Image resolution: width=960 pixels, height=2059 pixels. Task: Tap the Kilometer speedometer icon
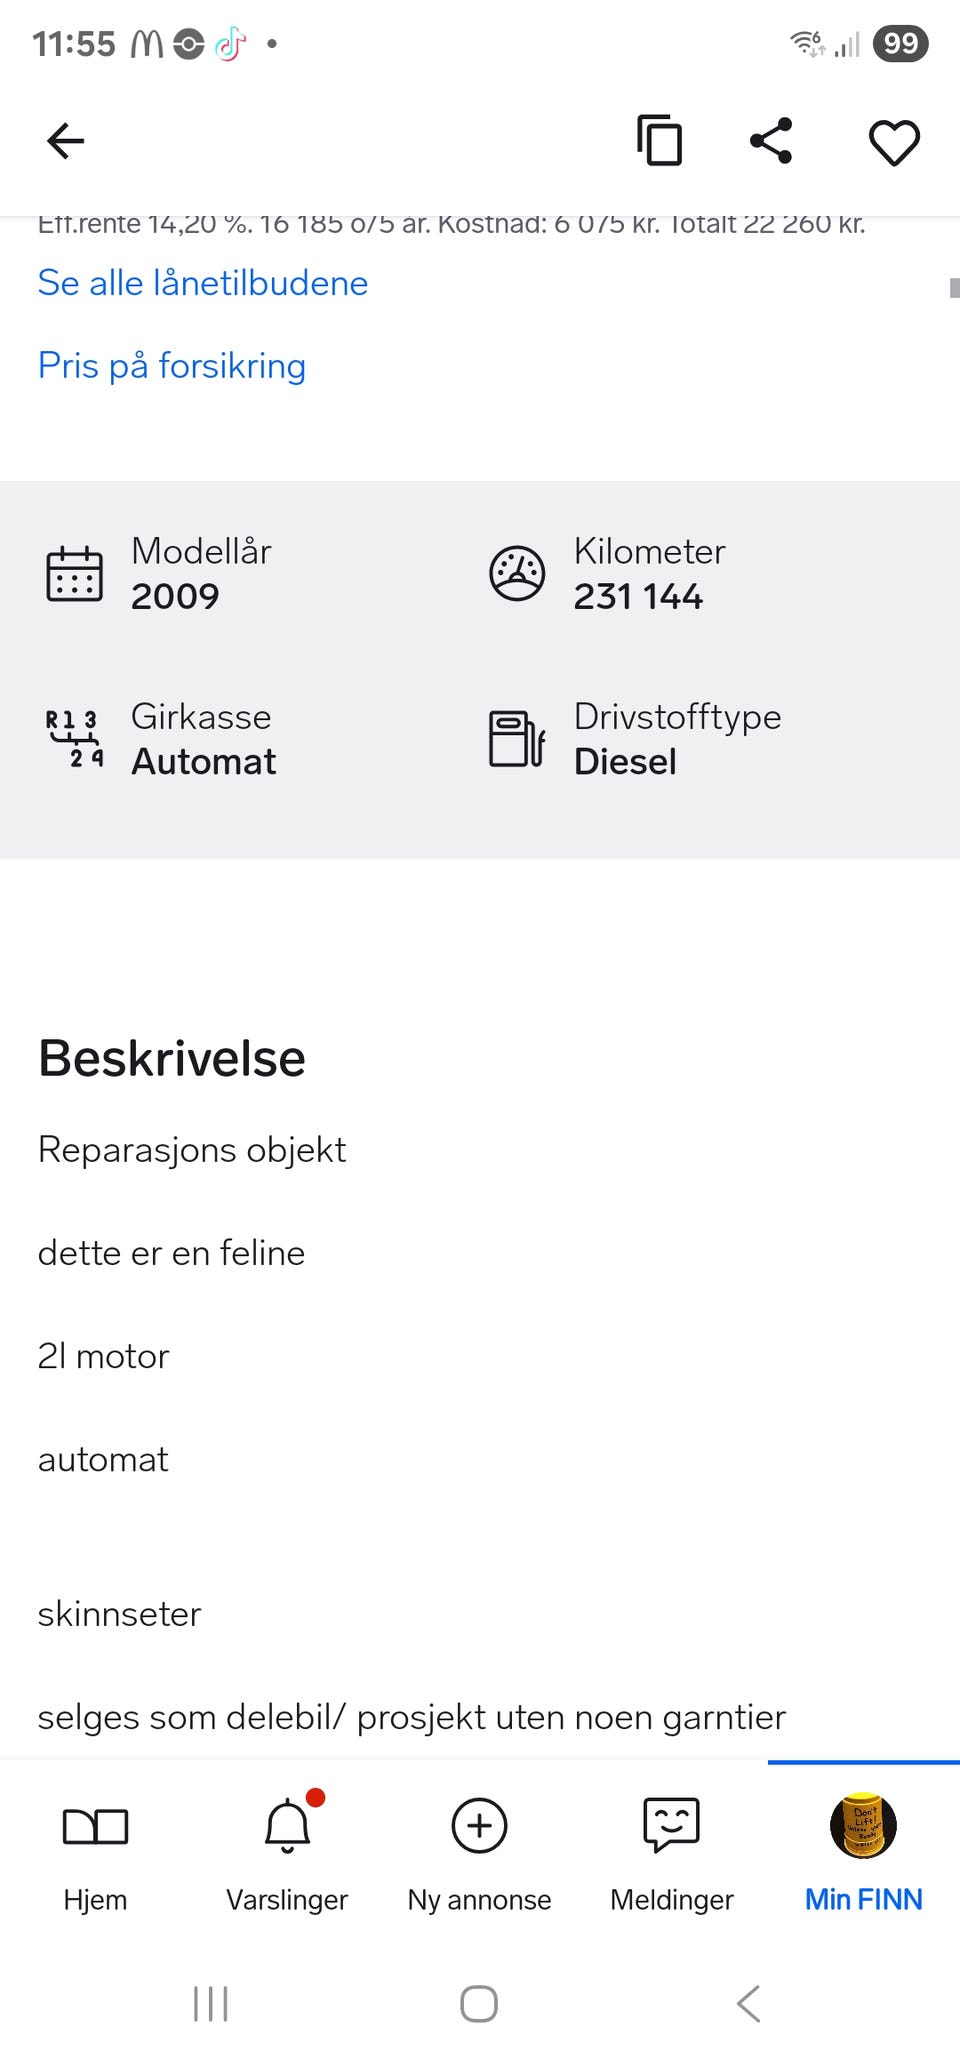coord(517,574)
